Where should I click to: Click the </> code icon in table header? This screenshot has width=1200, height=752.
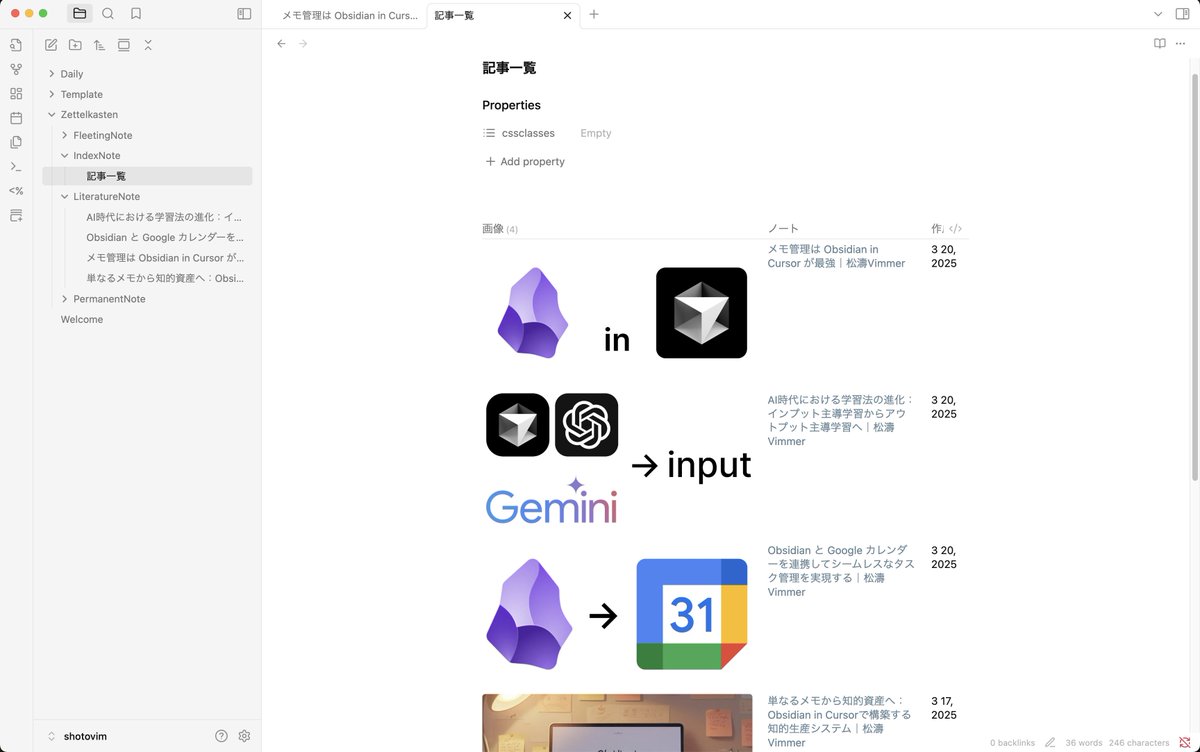coord(955,229)
